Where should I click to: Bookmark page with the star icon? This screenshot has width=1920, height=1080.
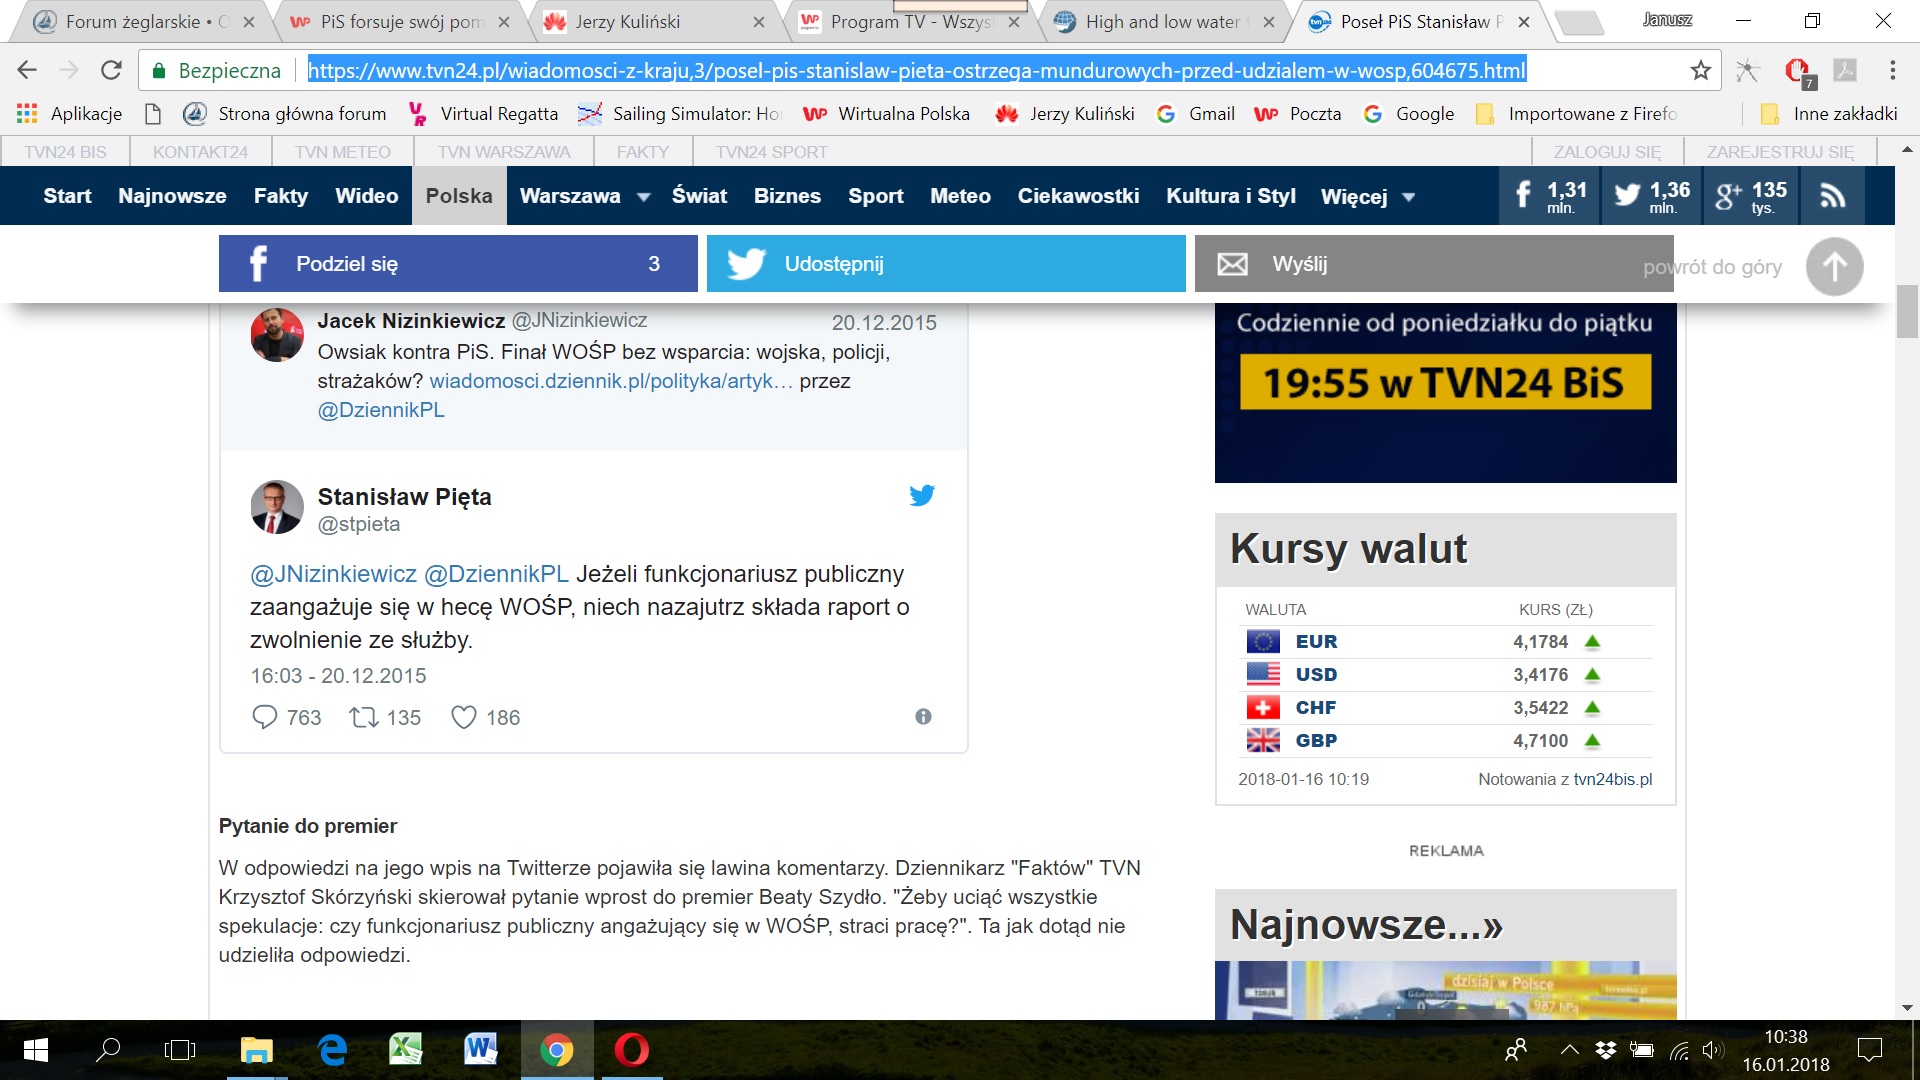(1700, 70)
